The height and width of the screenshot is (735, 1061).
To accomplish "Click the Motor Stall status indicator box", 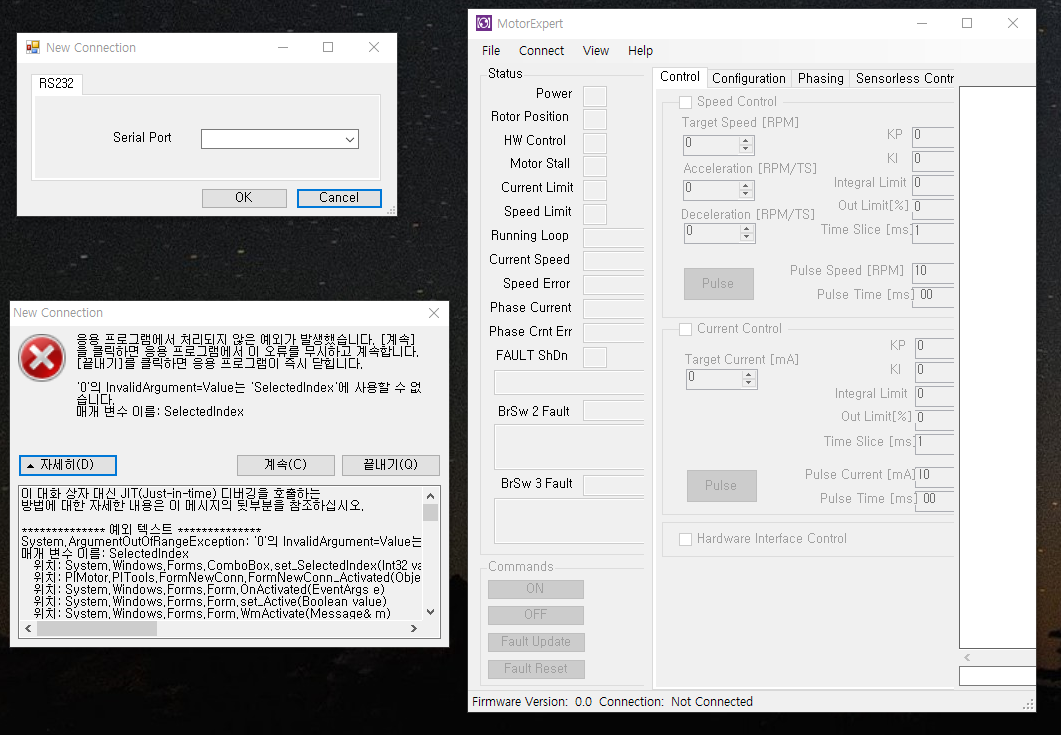I will coord(595,166).
